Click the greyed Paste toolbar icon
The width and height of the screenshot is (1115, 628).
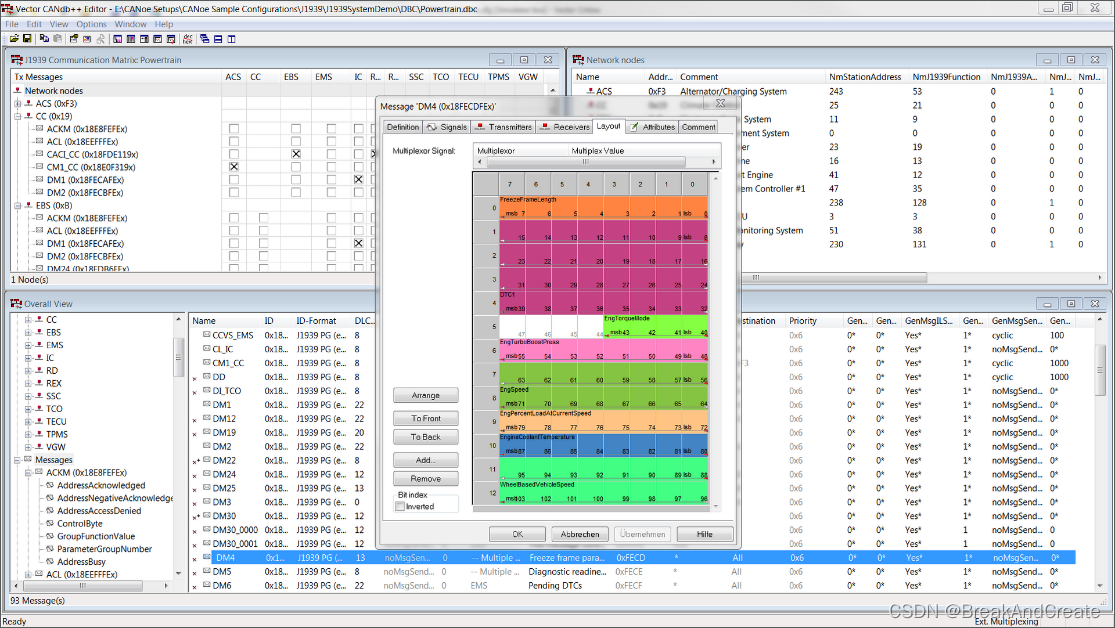(58, 38)
